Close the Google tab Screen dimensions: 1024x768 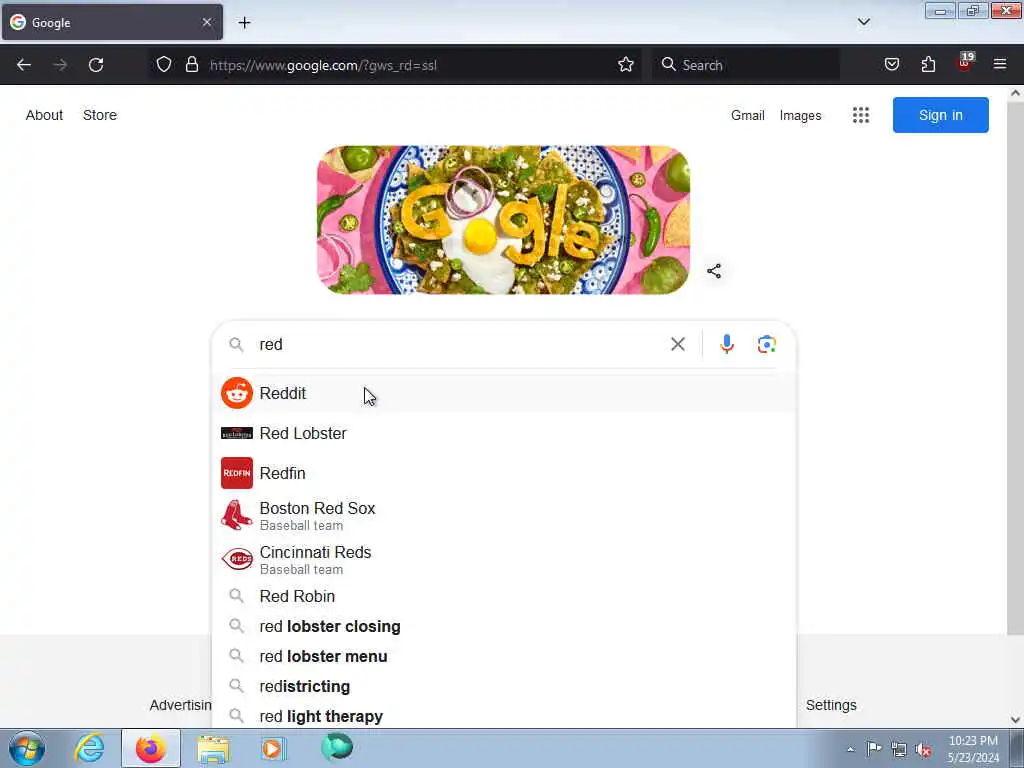click(x=207, y=22)
